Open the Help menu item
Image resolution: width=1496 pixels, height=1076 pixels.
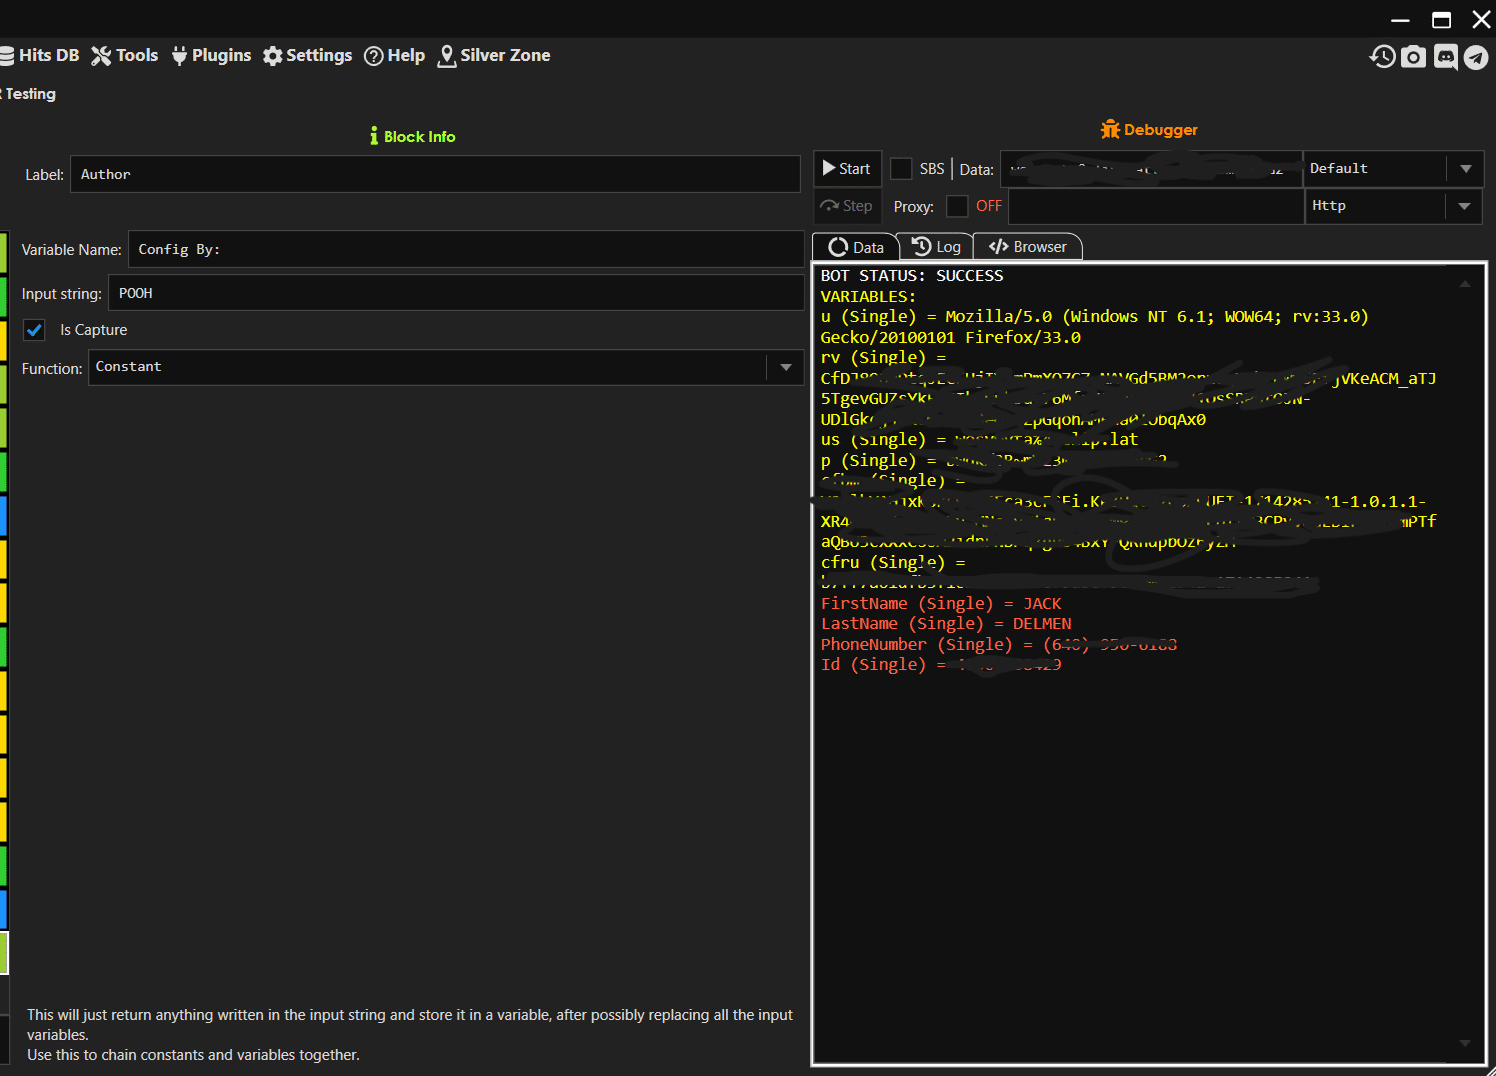395,56
